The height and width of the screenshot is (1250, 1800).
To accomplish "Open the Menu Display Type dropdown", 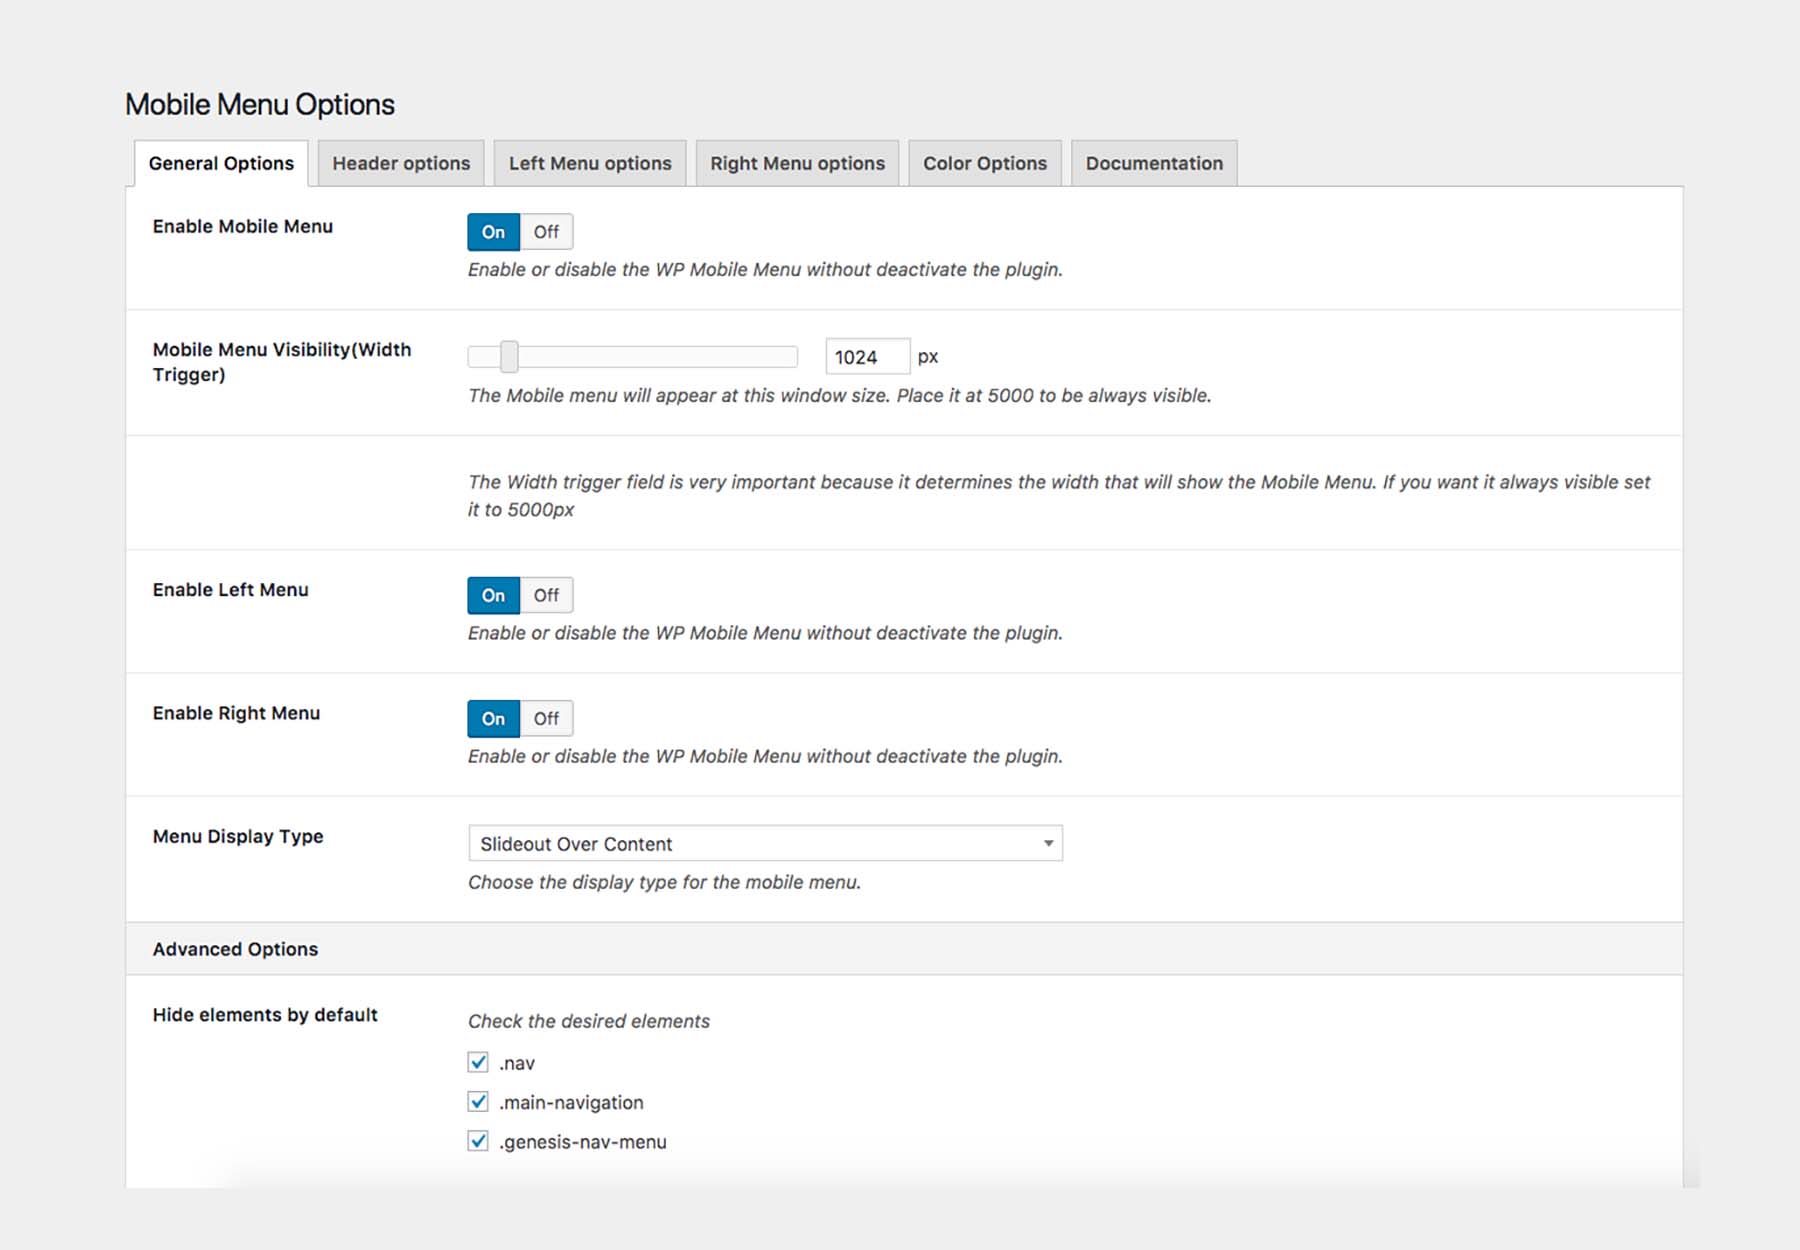I will (764, 843).
